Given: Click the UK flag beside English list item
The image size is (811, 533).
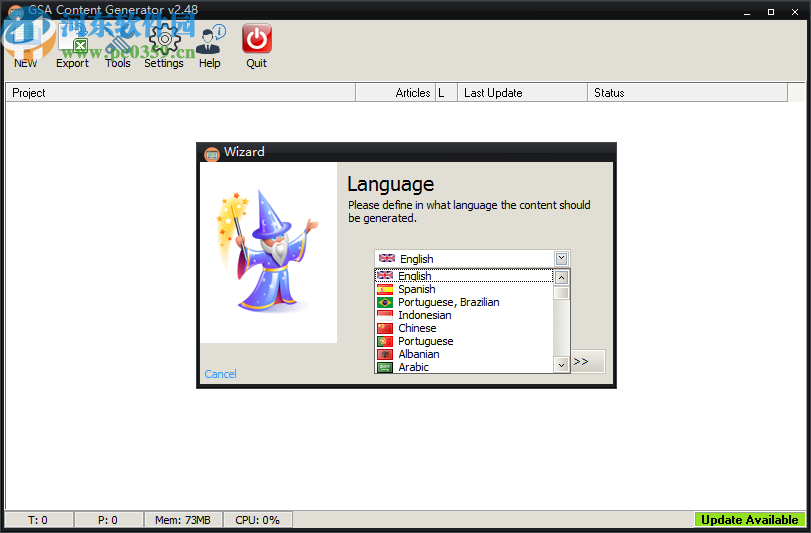Looking at the screenshot, I should pyautogui.click(x=385, y=276).
